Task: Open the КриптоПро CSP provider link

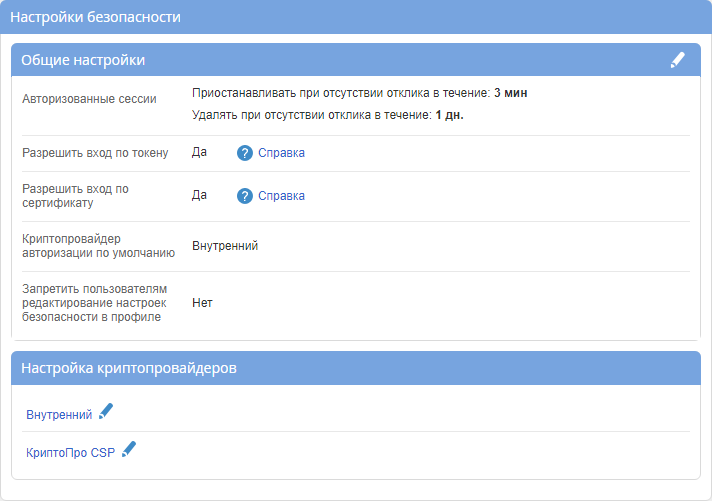Action: pos(70,452)
